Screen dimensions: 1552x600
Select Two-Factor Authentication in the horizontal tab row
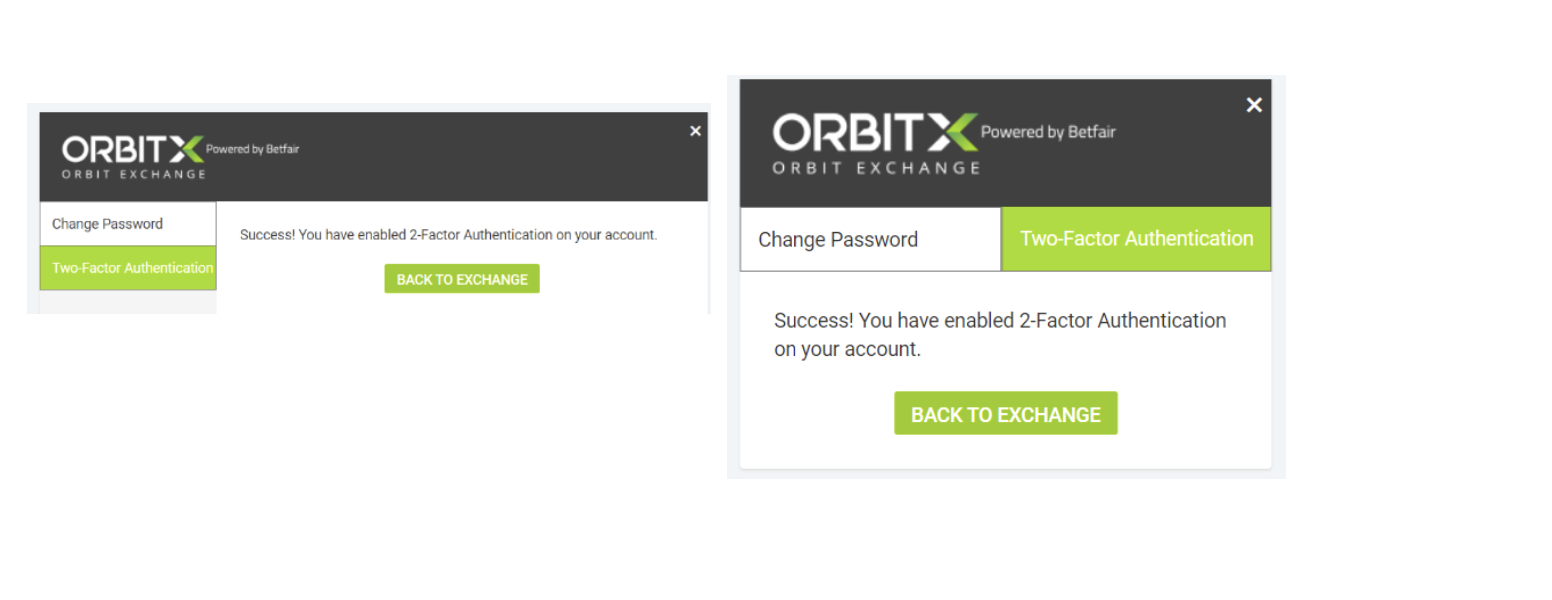1136,239
